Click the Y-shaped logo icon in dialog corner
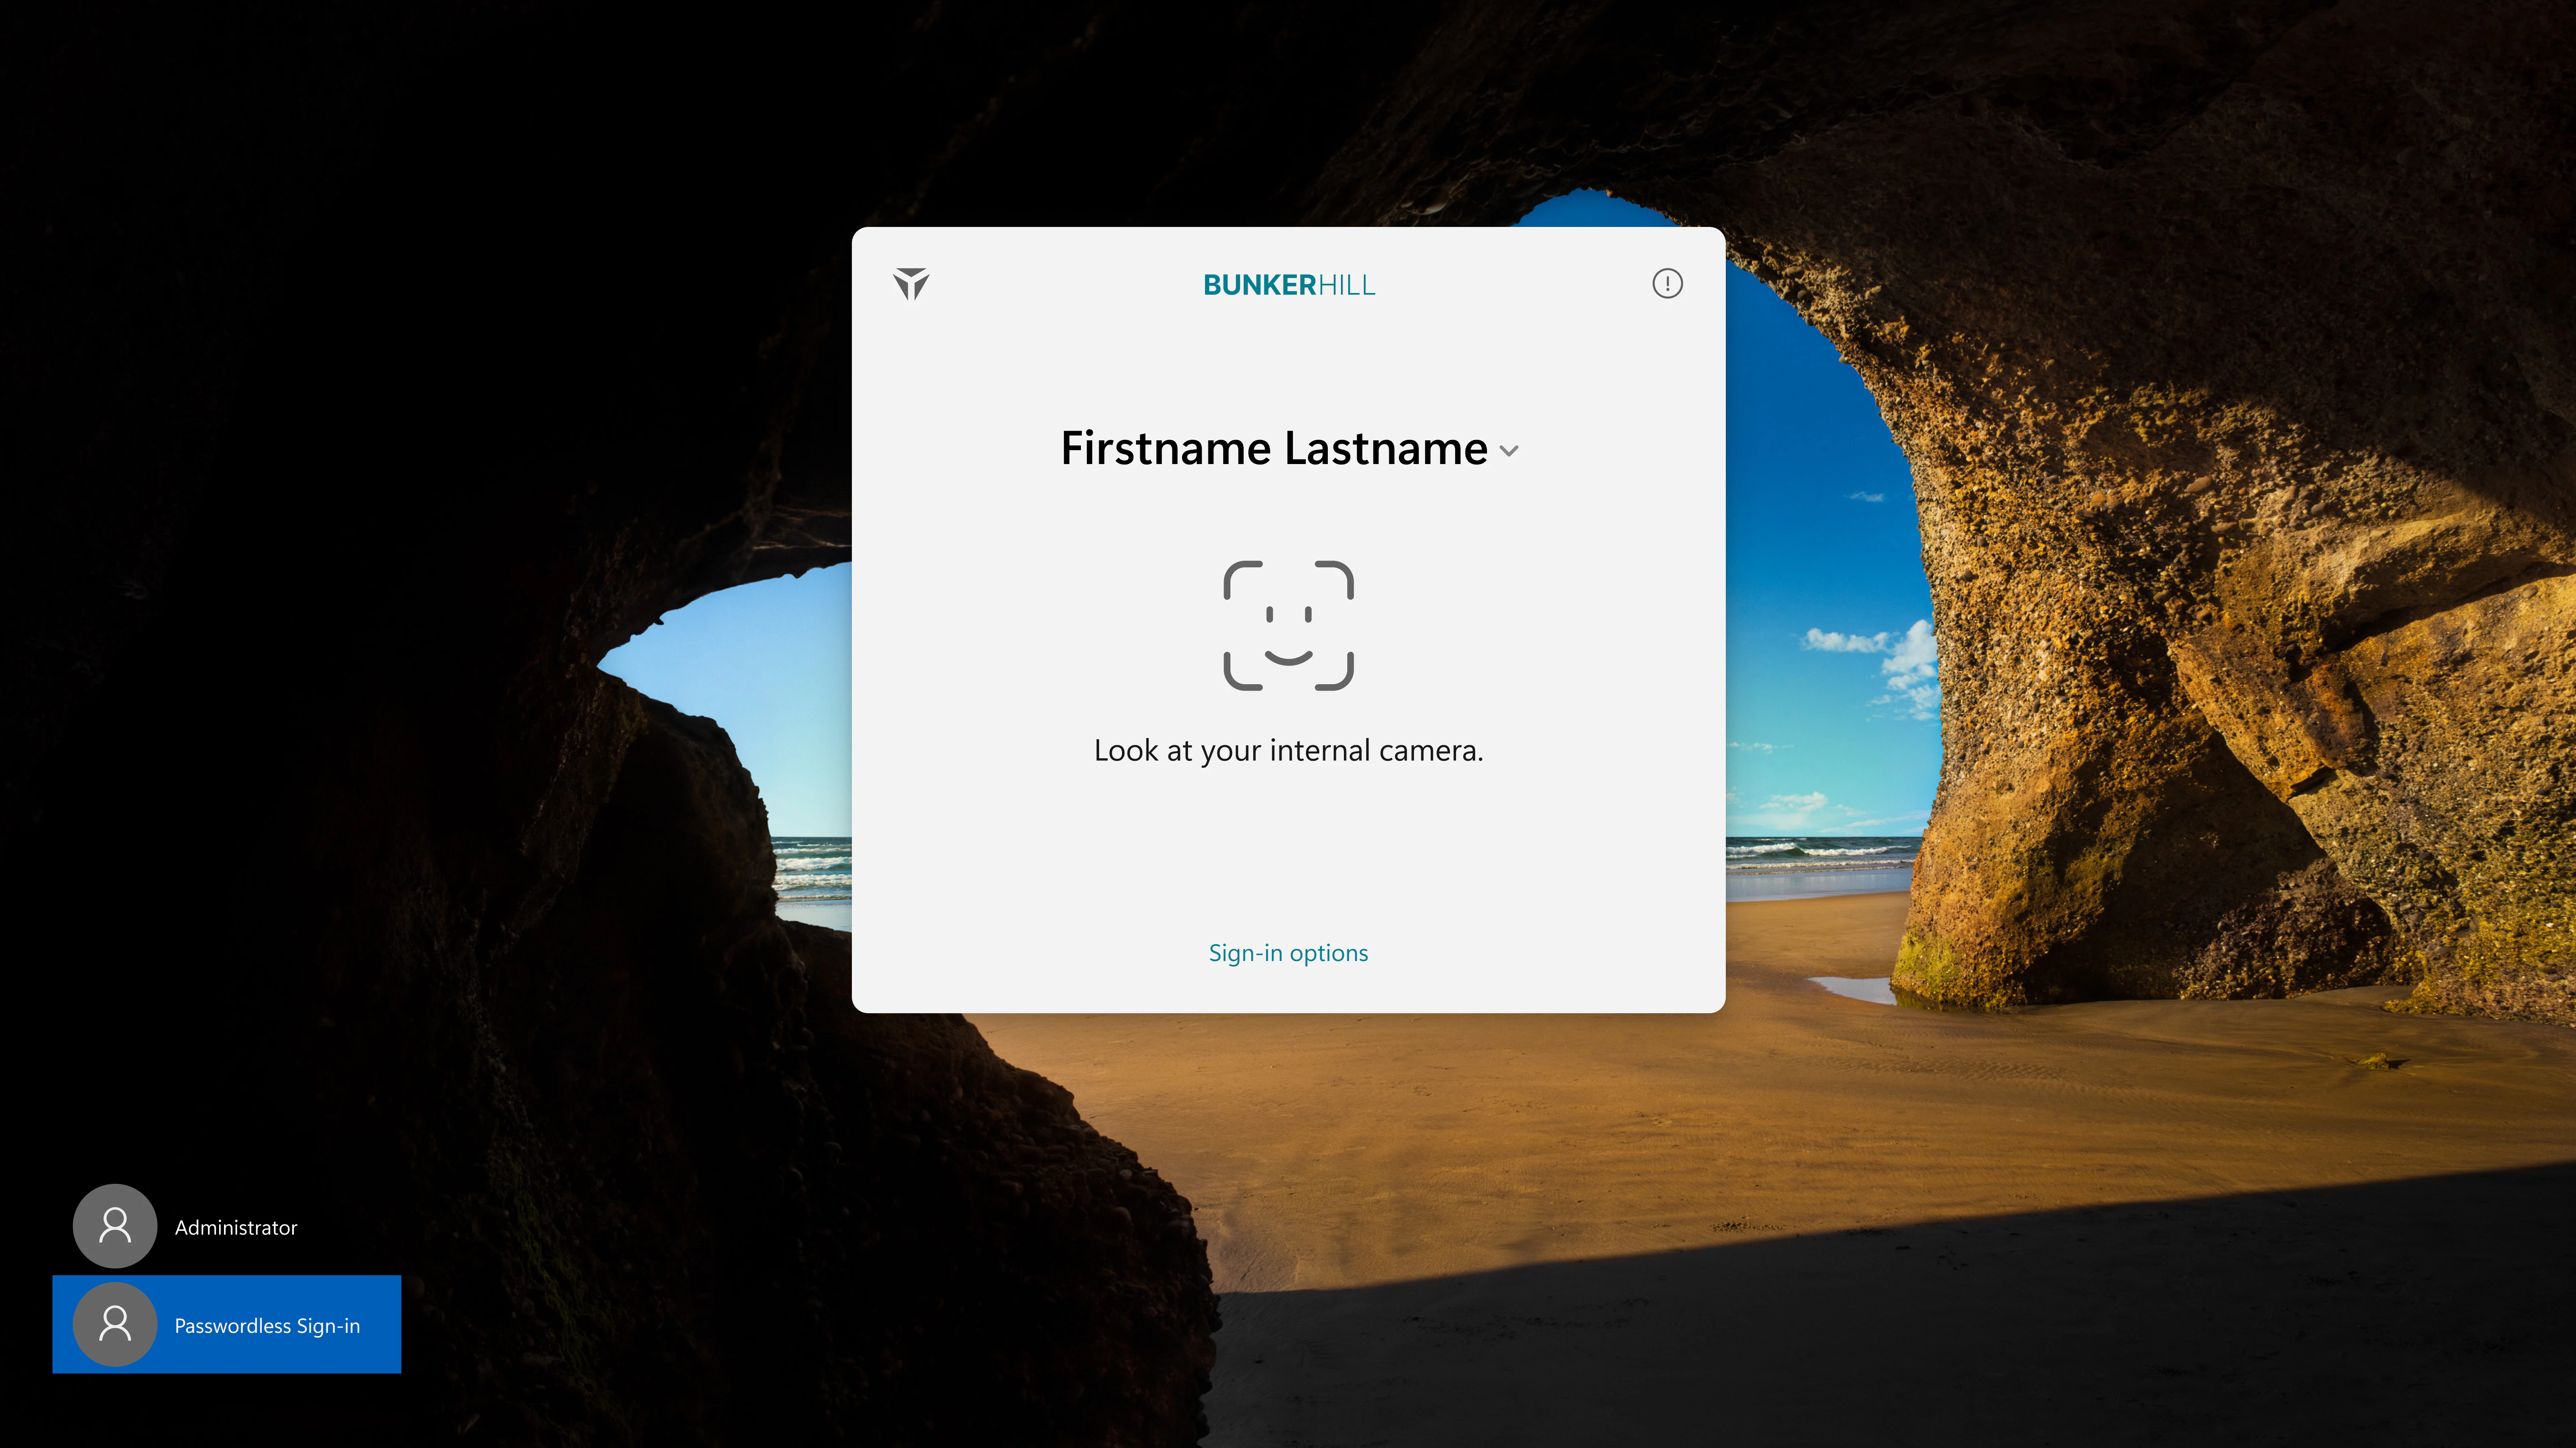This screenshot has height=1448, width=2576. (911, 284)
